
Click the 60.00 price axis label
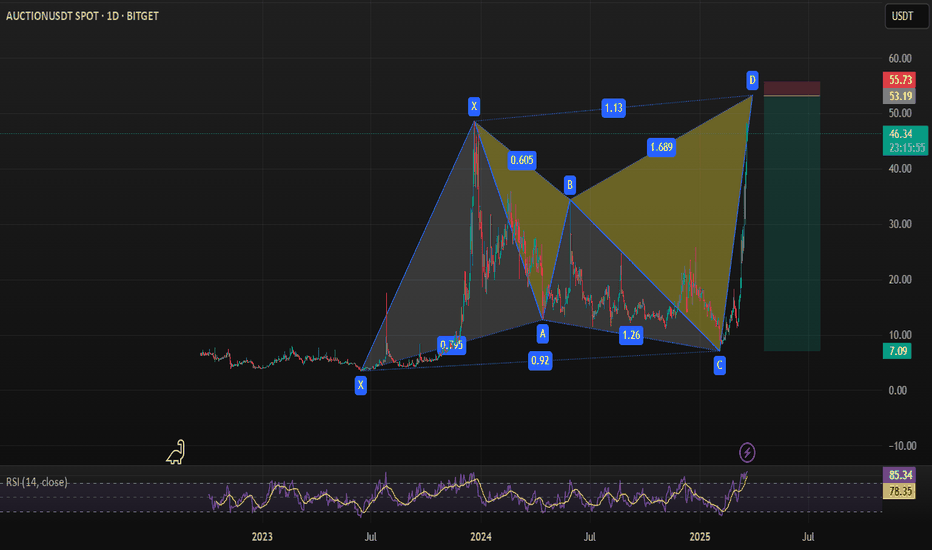(900, 58)
